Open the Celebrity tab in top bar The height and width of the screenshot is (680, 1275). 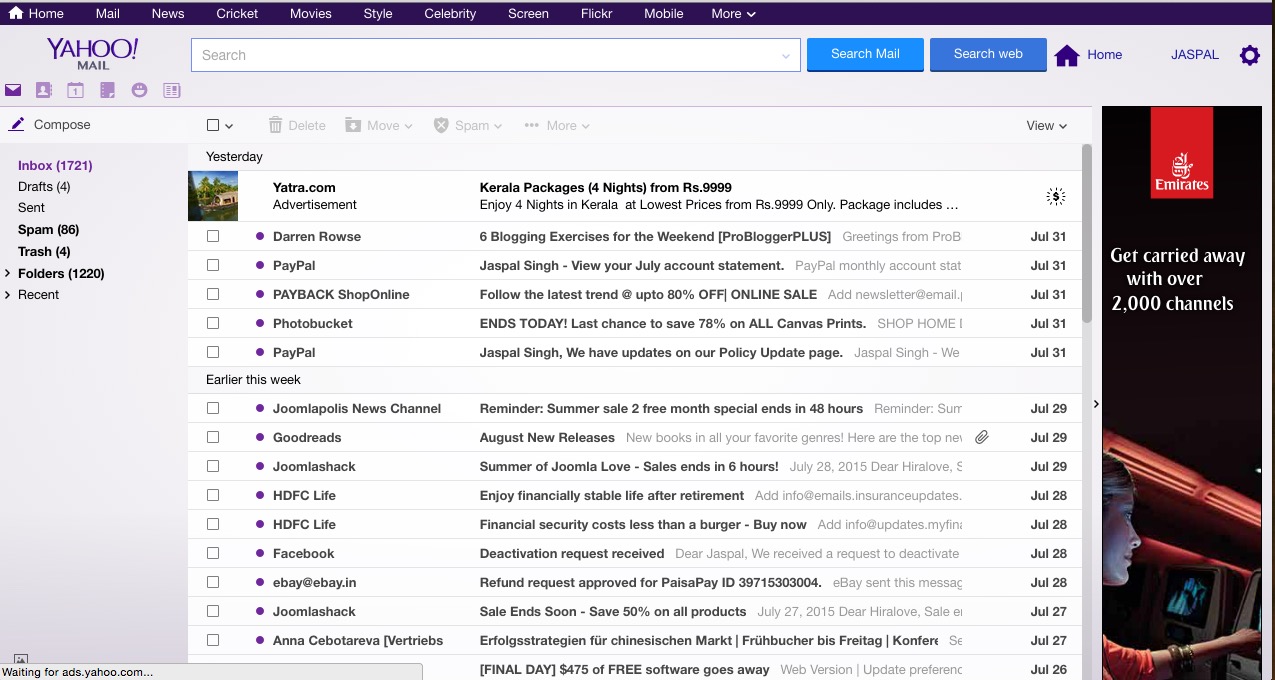[450, 13]
